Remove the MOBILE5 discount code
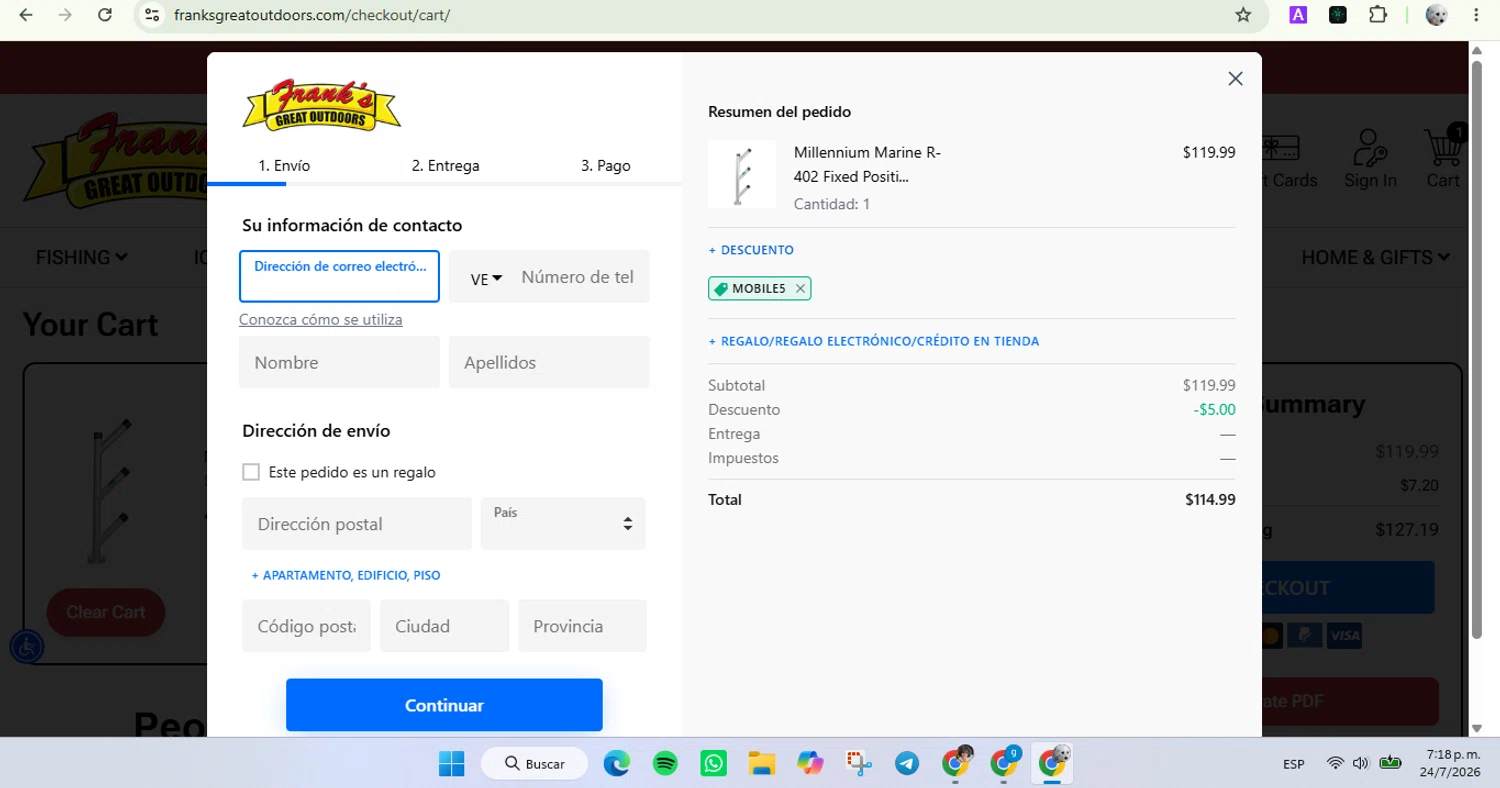Viewport: 1500px width, 788px height. (800, 289)
